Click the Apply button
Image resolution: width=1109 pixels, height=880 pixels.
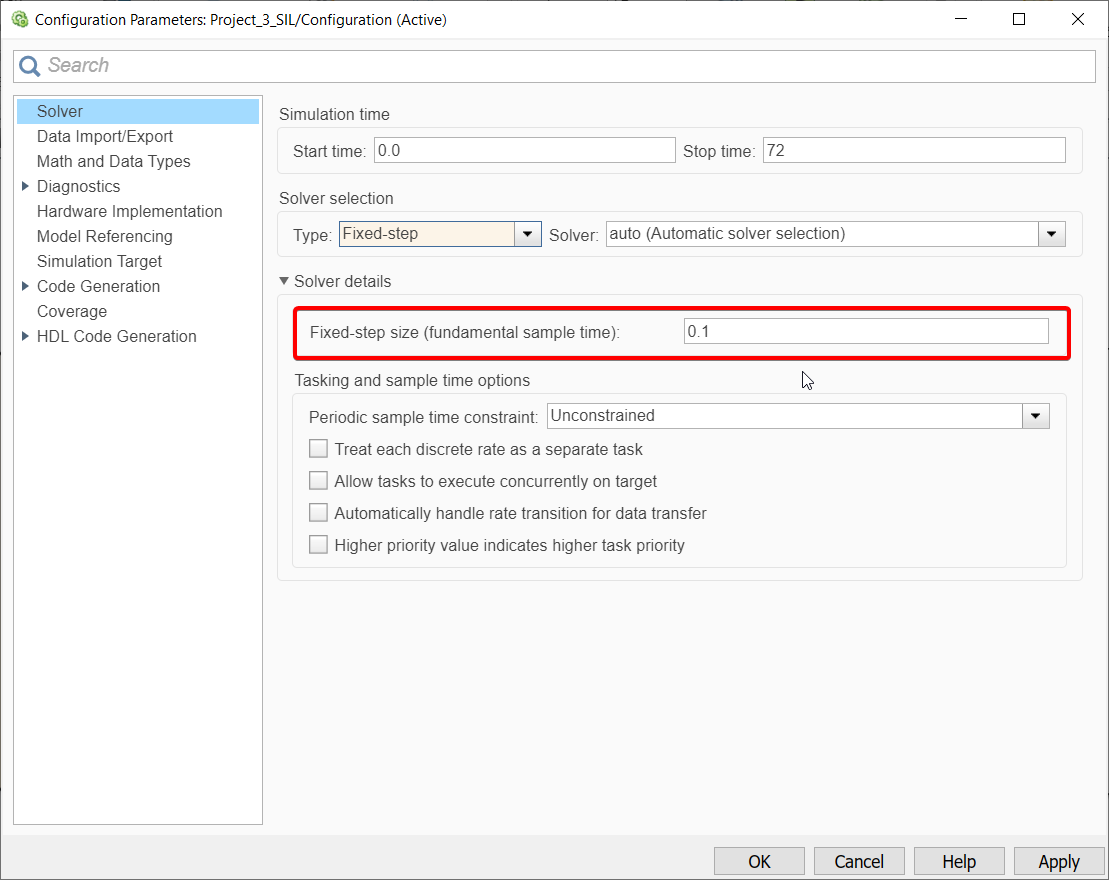(x=1058, y=861)
